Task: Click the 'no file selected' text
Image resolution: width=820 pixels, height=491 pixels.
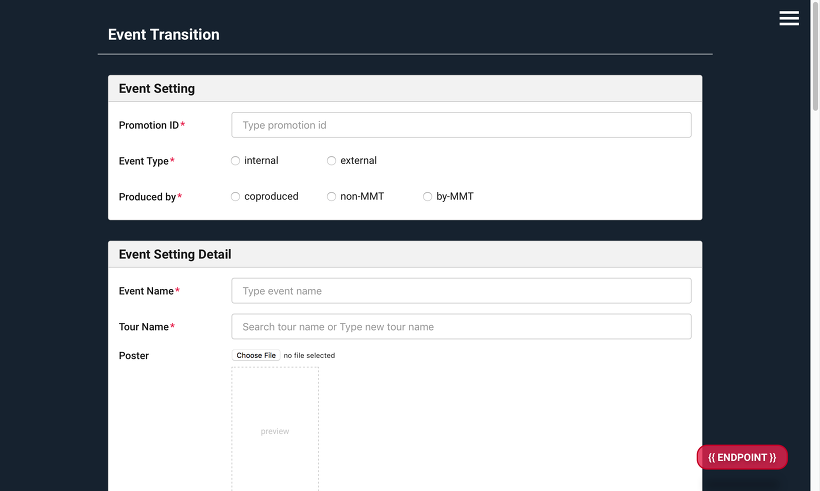Action: (309, 356)
